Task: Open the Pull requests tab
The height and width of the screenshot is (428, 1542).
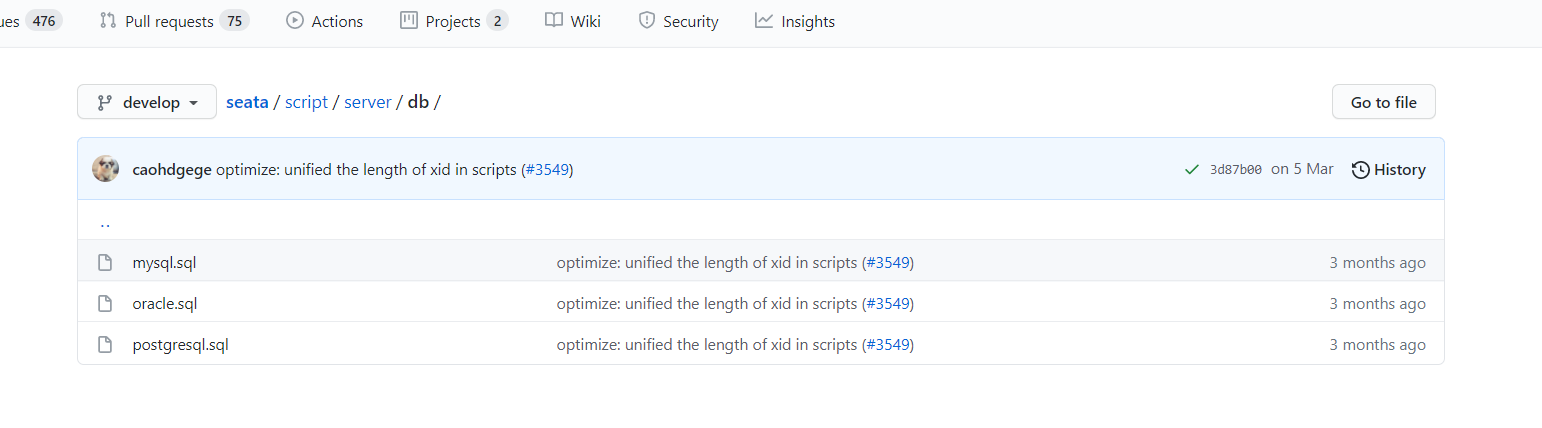Action: tap(174, 21)
